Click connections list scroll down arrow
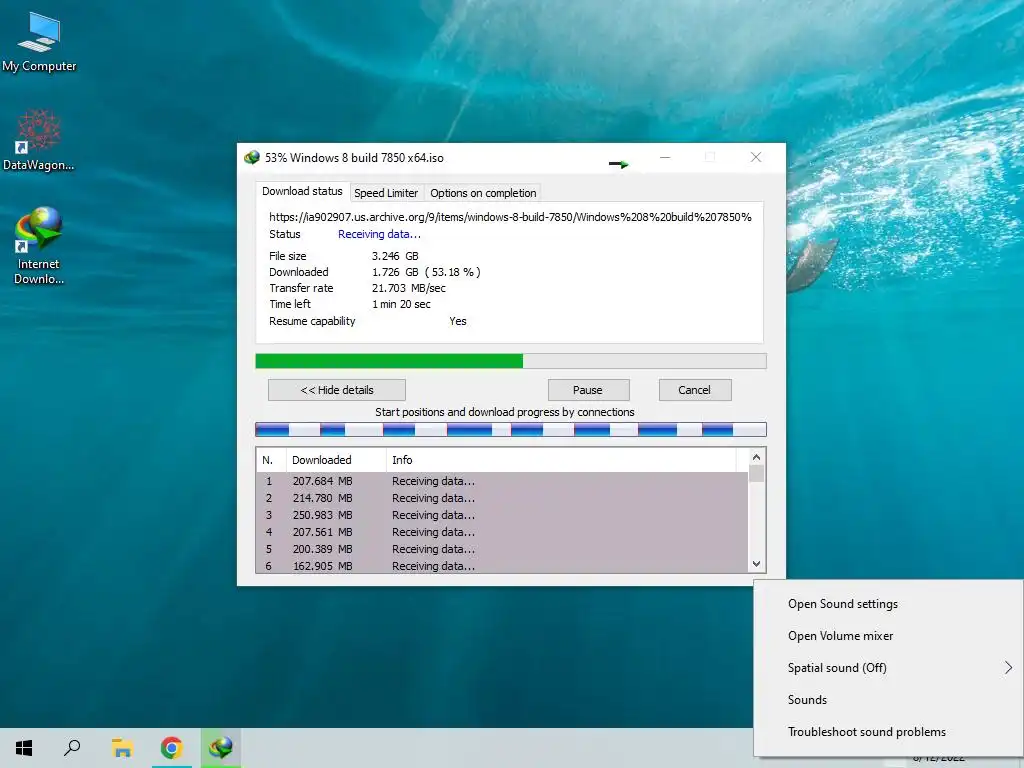Screen dimensions: 1024x768 [756, 564]
